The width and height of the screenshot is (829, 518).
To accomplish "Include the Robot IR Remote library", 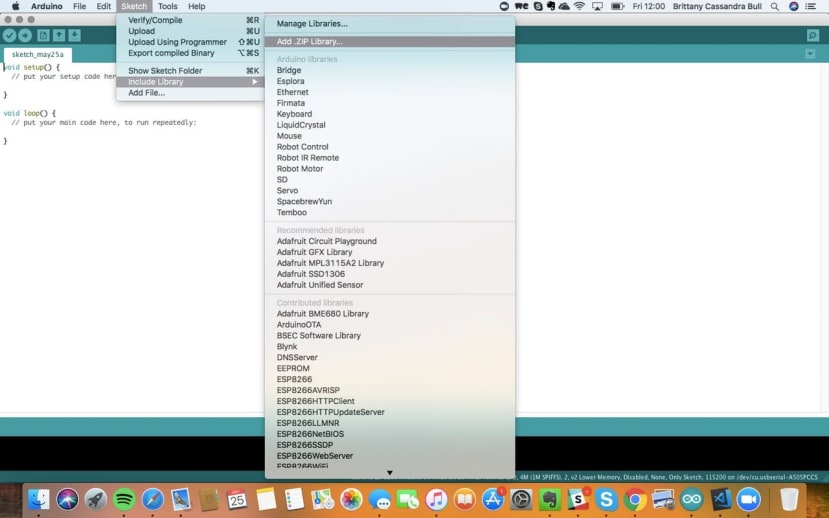I will click(x=390, y=158).
